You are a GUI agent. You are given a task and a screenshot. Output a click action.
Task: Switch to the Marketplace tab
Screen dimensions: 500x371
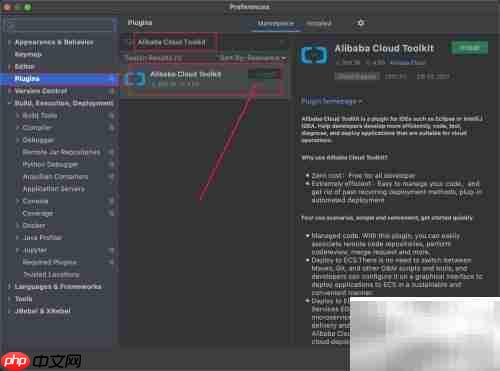click(x=276, y=23)
